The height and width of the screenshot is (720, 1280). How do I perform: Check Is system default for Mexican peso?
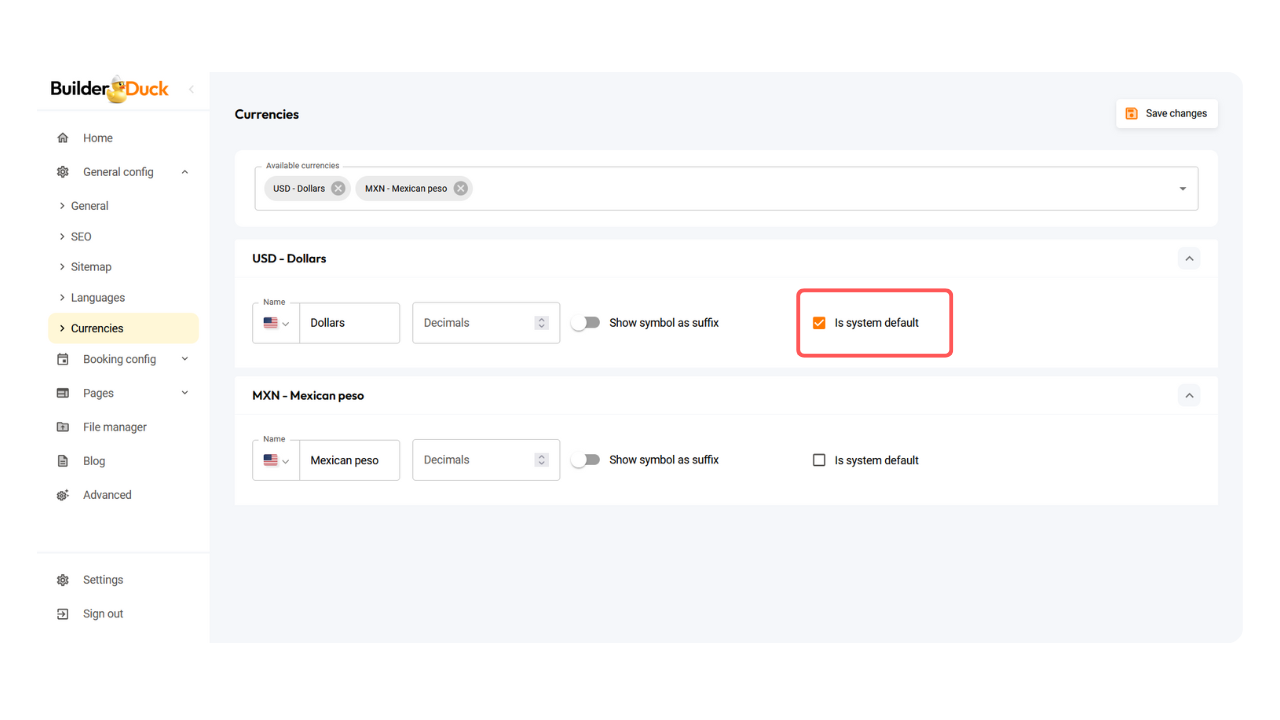coord(819,460)
